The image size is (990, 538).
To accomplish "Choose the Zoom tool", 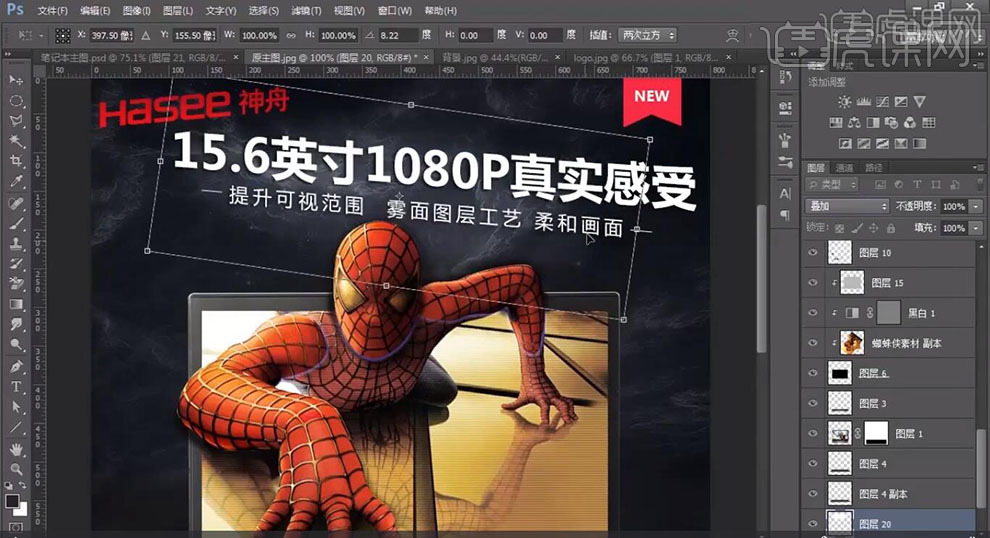I will (16, 468).
